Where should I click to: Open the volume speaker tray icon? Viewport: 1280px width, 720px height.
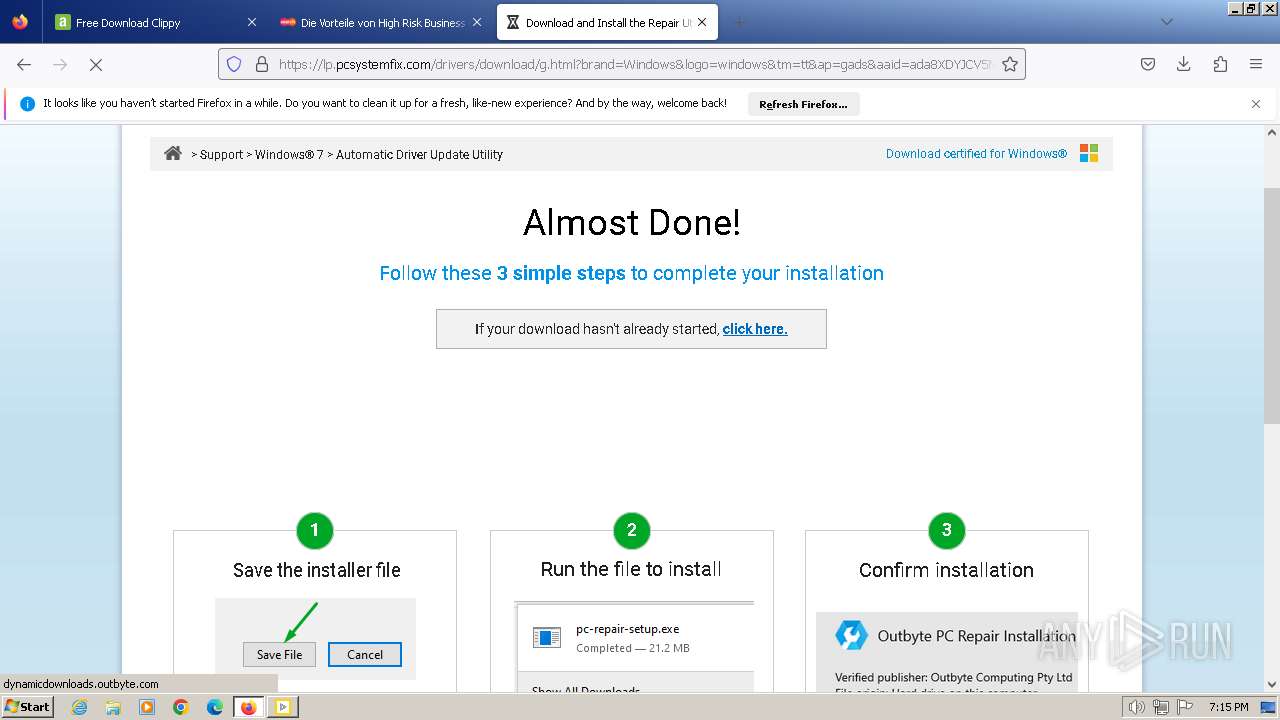(1136, 707)
